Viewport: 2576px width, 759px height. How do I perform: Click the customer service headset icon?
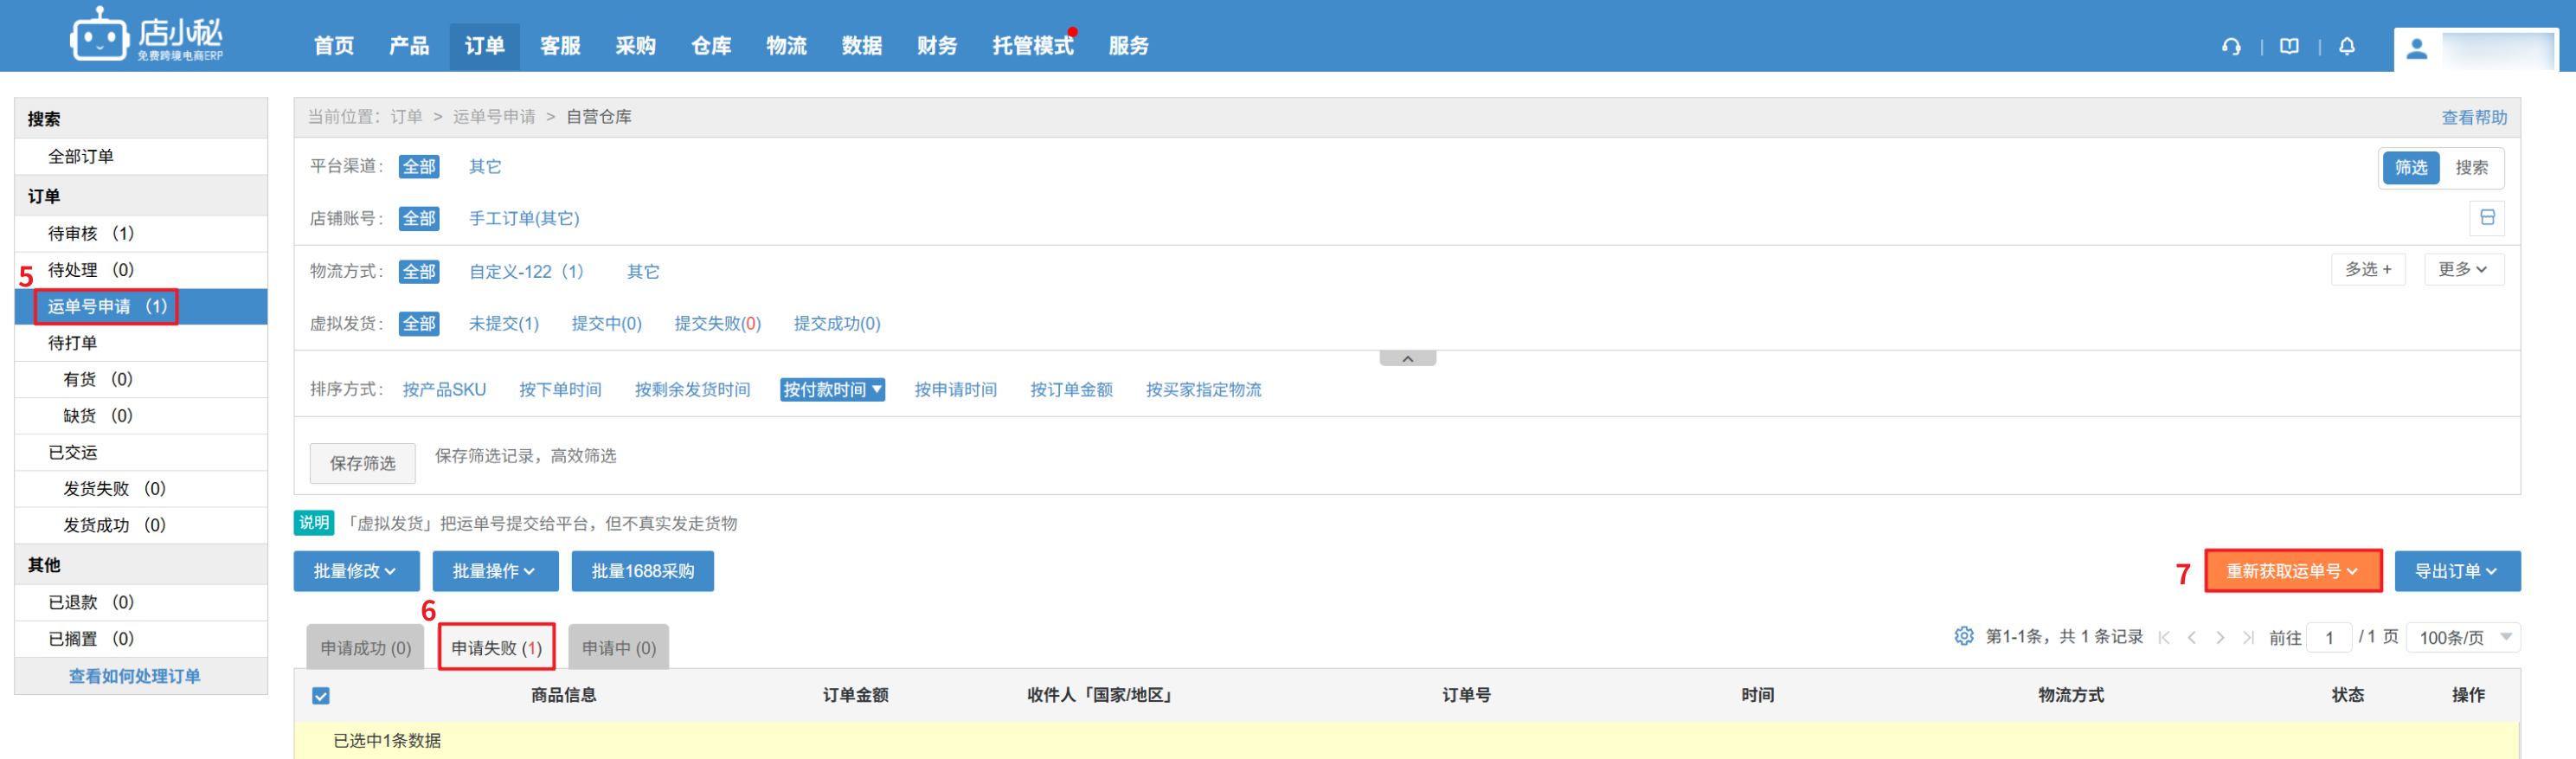[2231, 47]
